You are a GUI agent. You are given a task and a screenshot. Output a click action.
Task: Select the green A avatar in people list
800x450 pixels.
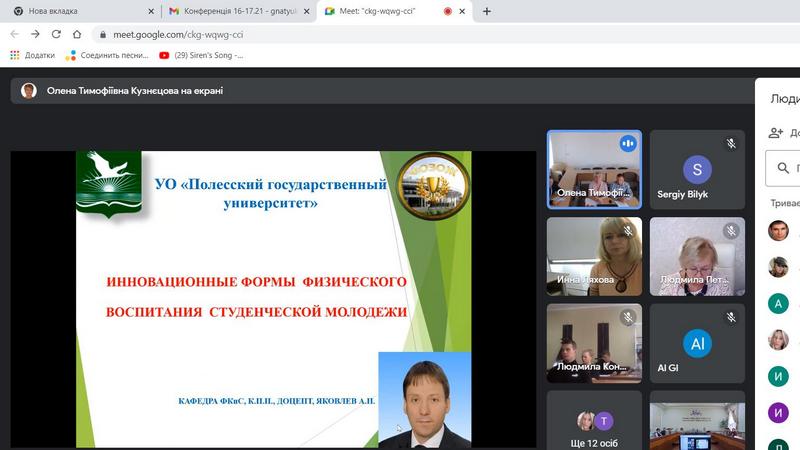point(778,303)
